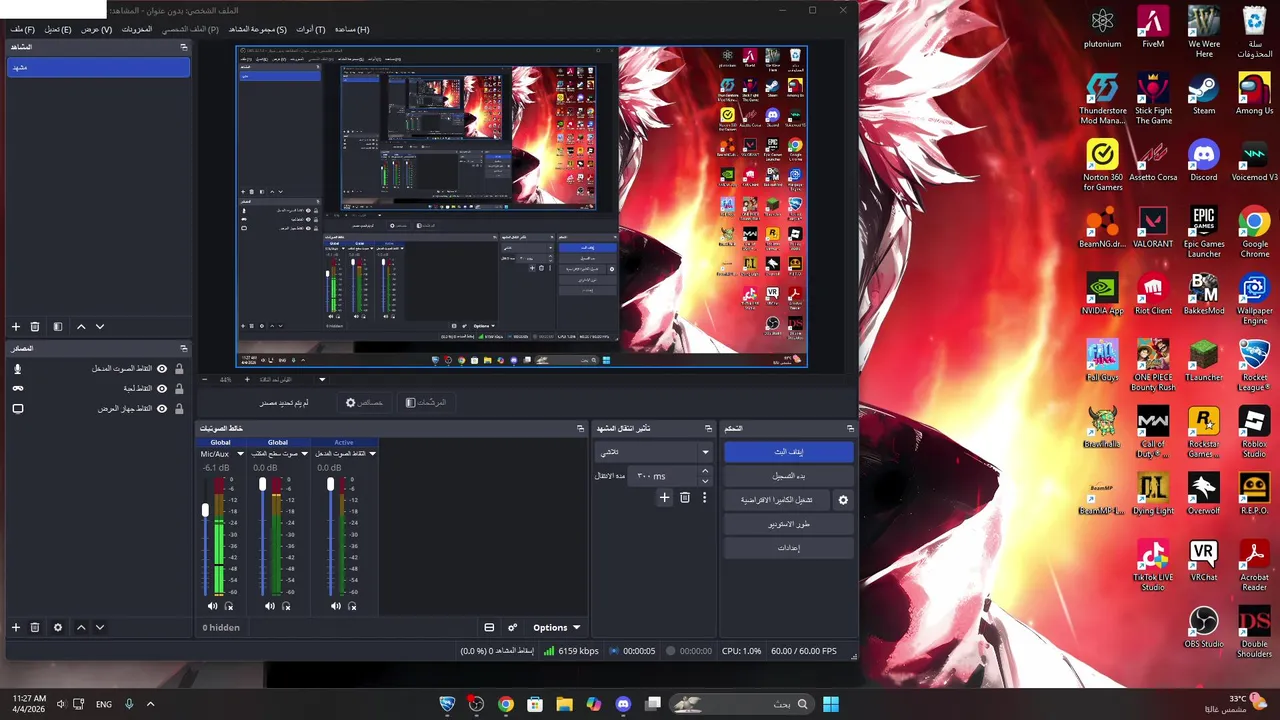Screen dimensions: 1280x720
Task: Mute the صوت سطح المكتب channel speaker icon
Action: point(270,606)
